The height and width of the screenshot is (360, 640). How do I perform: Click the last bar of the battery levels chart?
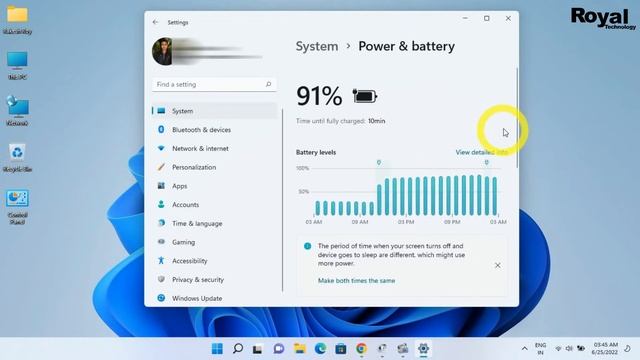(x=495, y=196)
